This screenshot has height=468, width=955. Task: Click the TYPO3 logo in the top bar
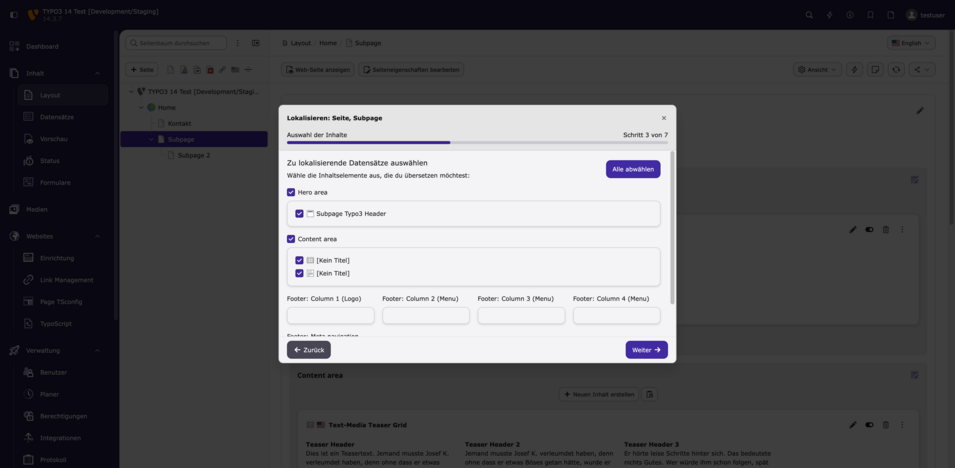33,15
